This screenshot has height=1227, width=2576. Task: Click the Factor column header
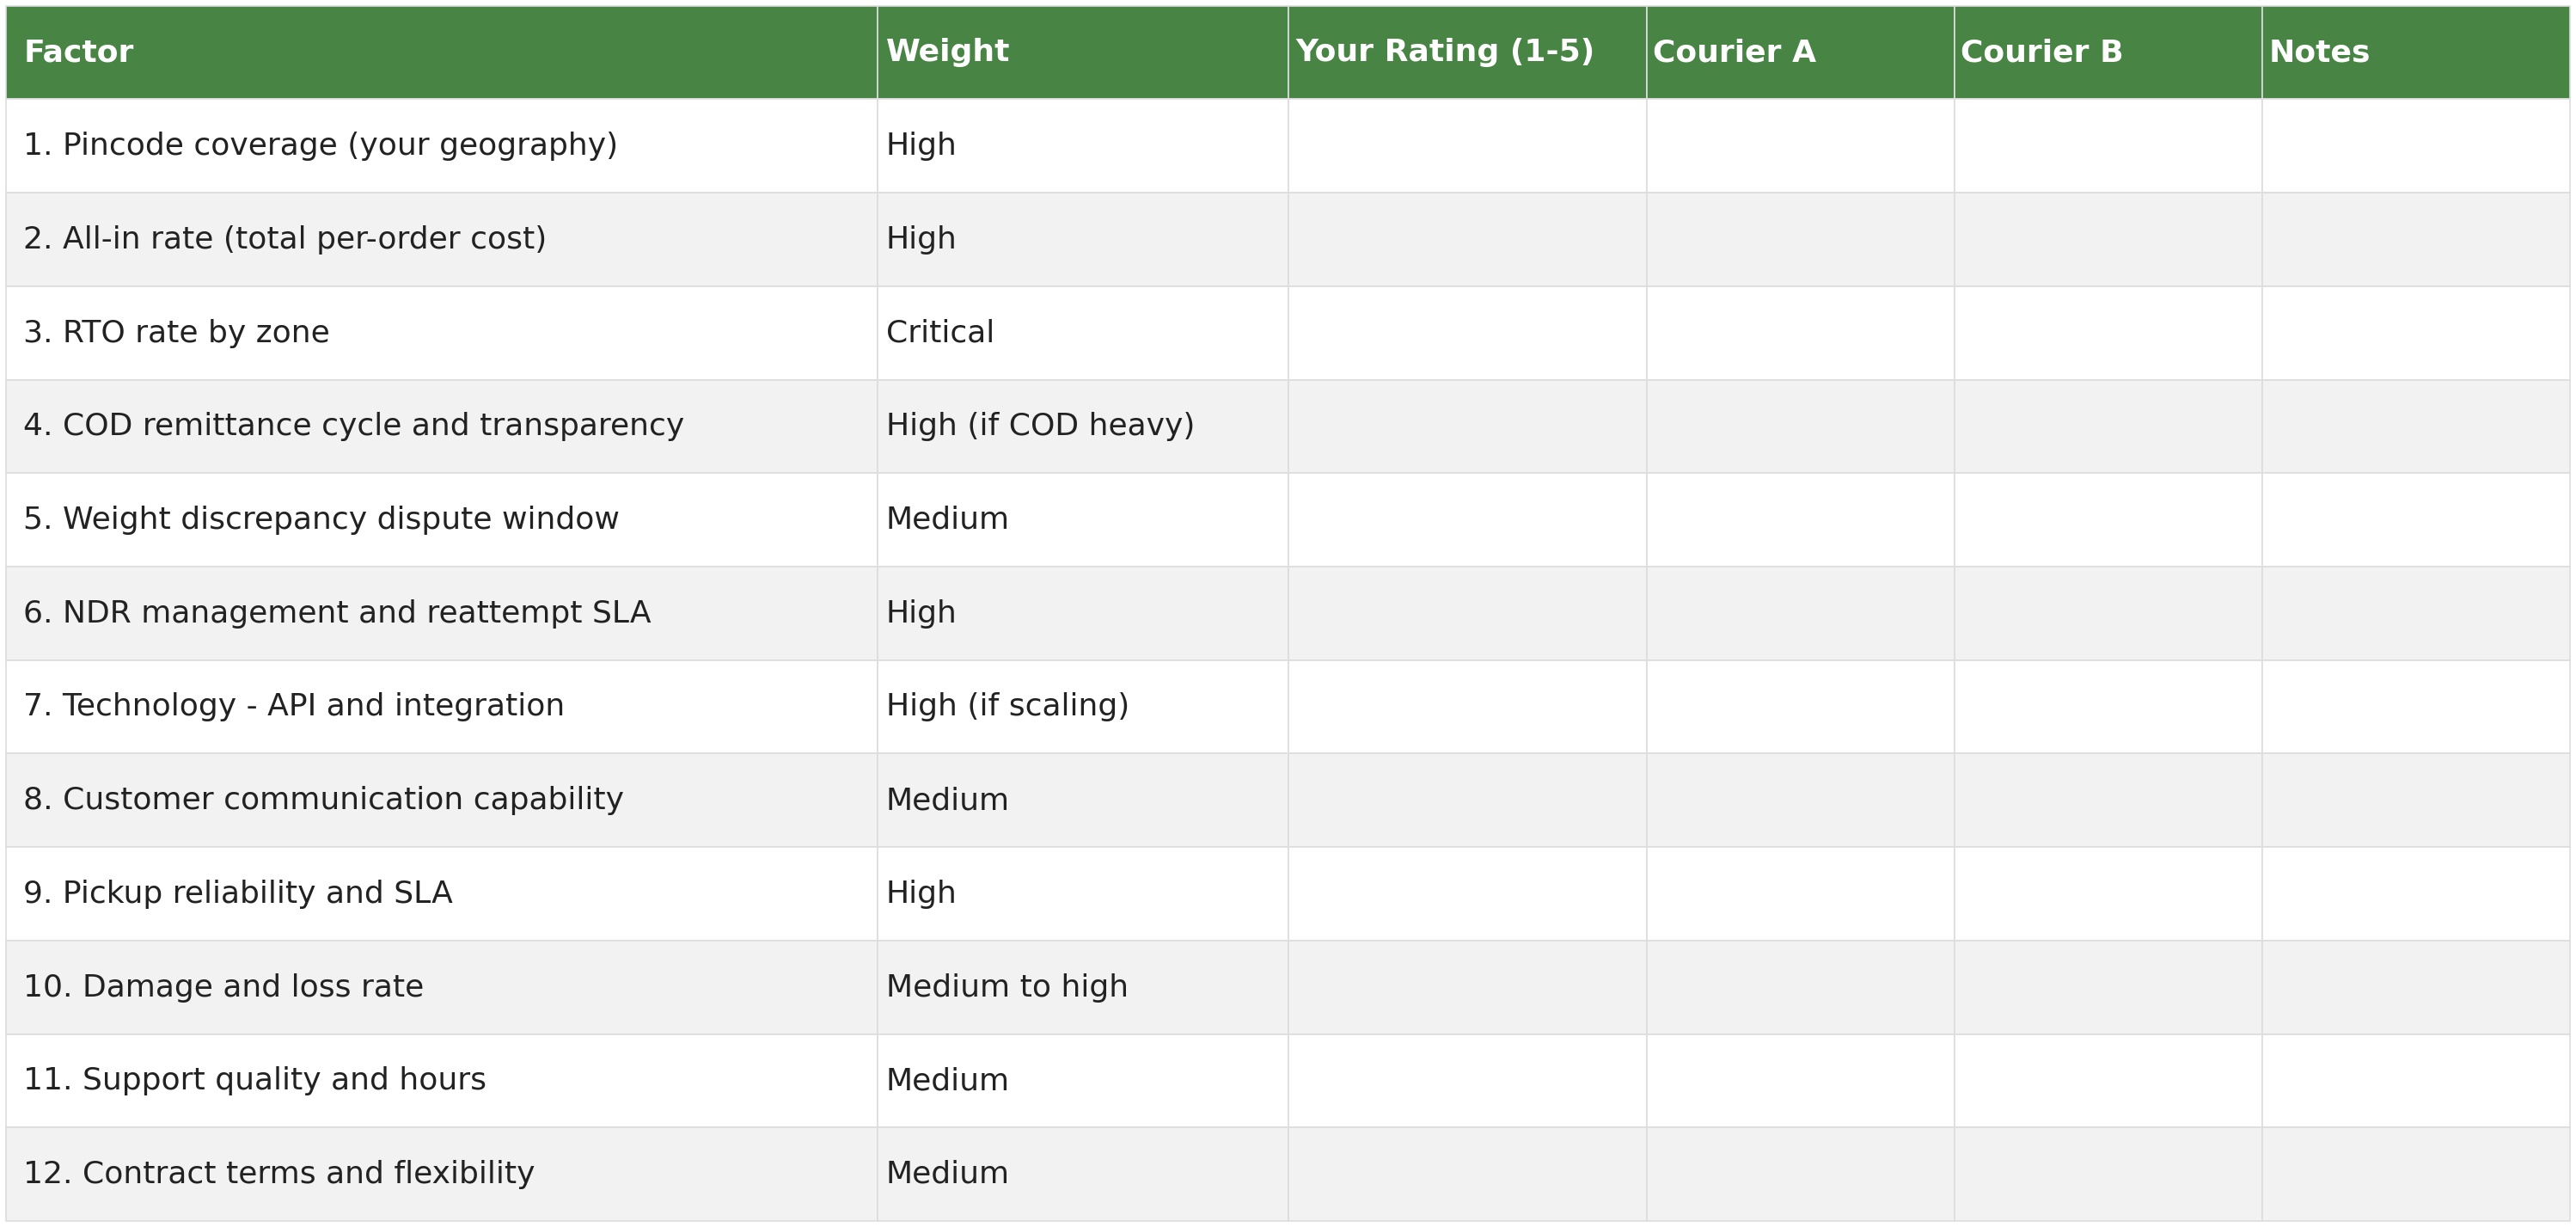441,52
